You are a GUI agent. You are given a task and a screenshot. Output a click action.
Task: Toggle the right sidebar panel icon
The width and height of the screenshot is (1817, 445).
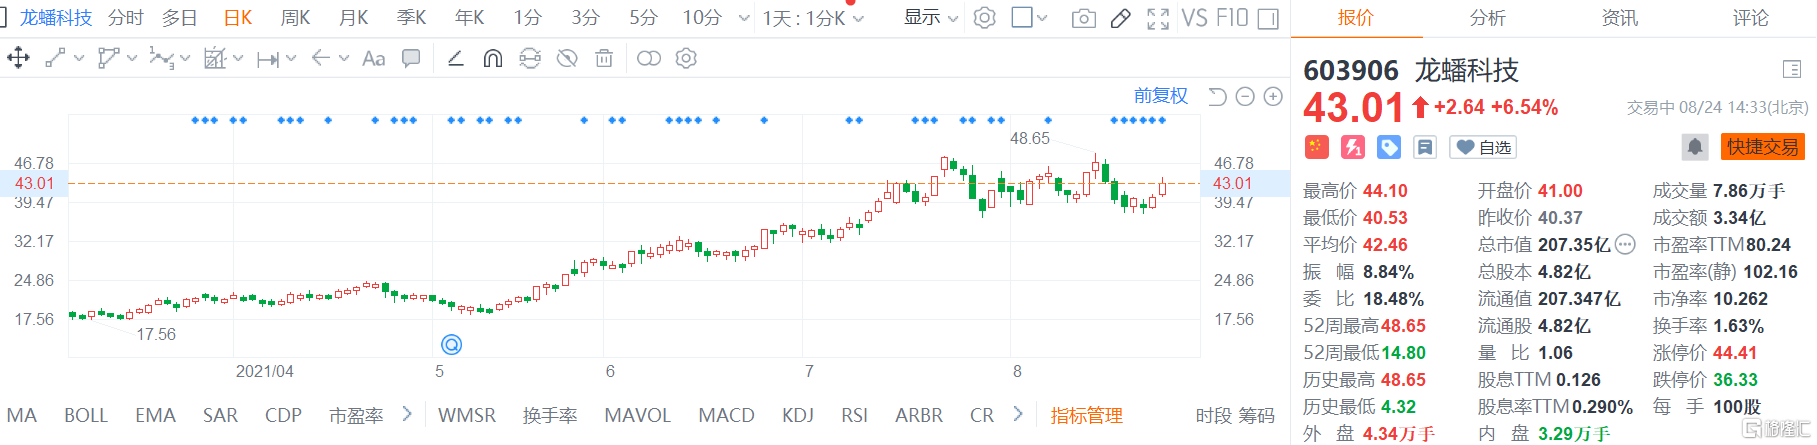click(x=1268, y=18)
